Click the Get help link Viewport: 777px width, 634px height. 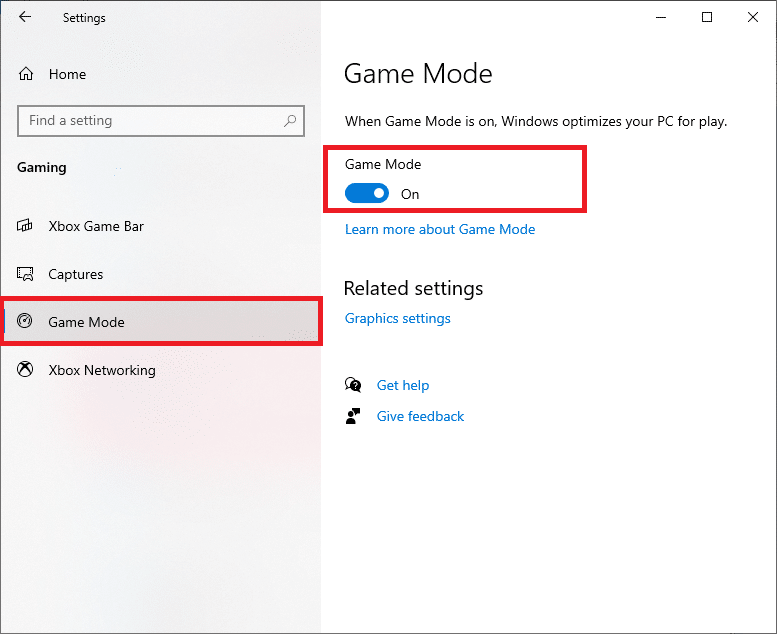tap(403, 385)
